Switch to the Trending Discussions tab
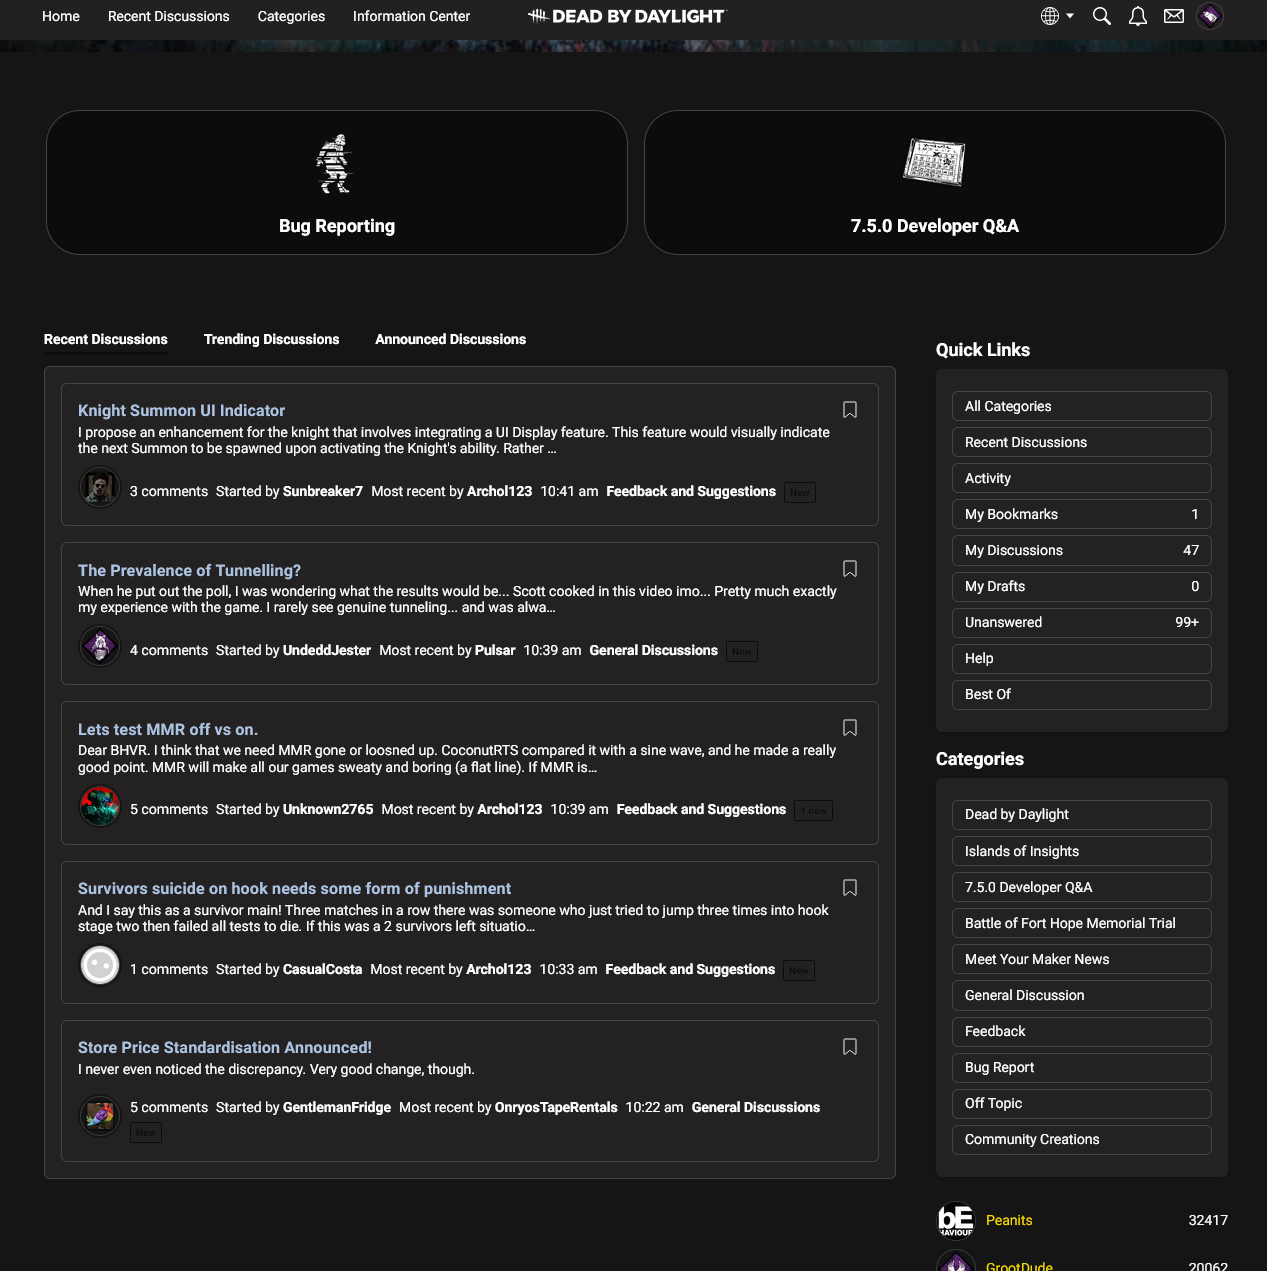Viewport: 1267px width, 1271px height. click(272, 339)
